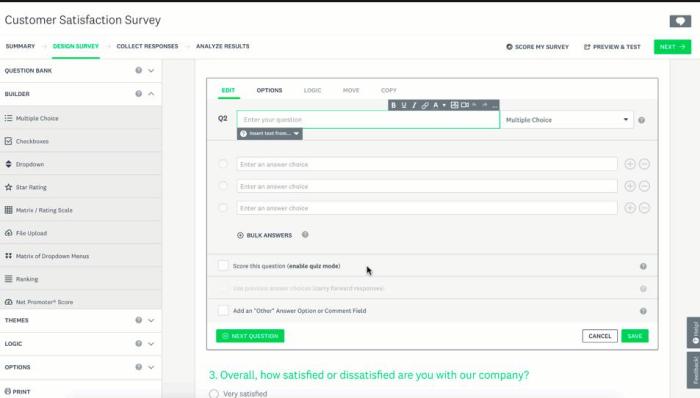Open the Feedback side tab
Screen dimensions: 700x398
(694, 370)
